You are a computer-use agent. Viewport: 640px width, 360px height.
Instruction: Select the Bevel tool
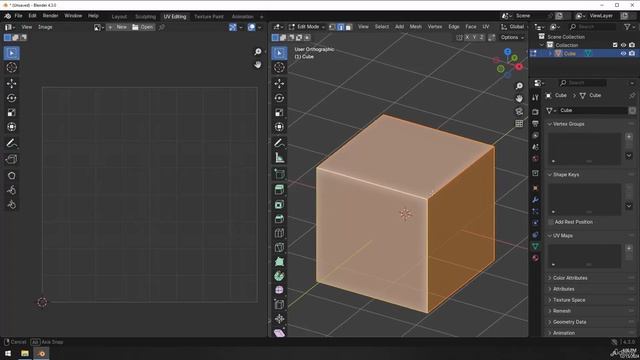279,219
